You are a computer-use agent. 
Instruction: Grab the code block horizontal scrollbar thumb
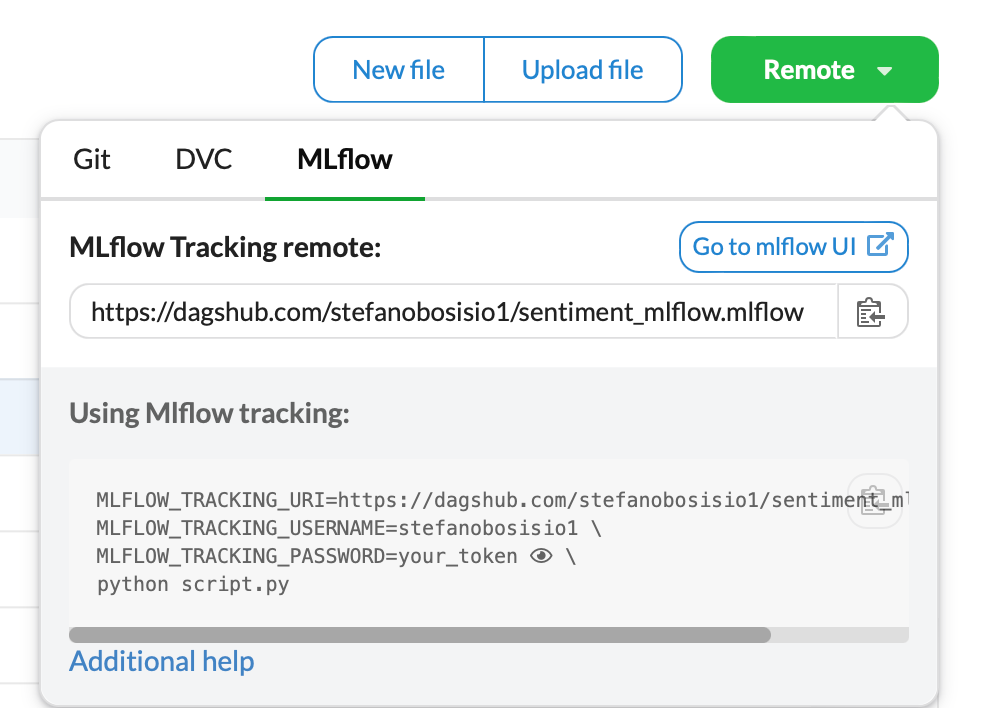pos(420,635)
